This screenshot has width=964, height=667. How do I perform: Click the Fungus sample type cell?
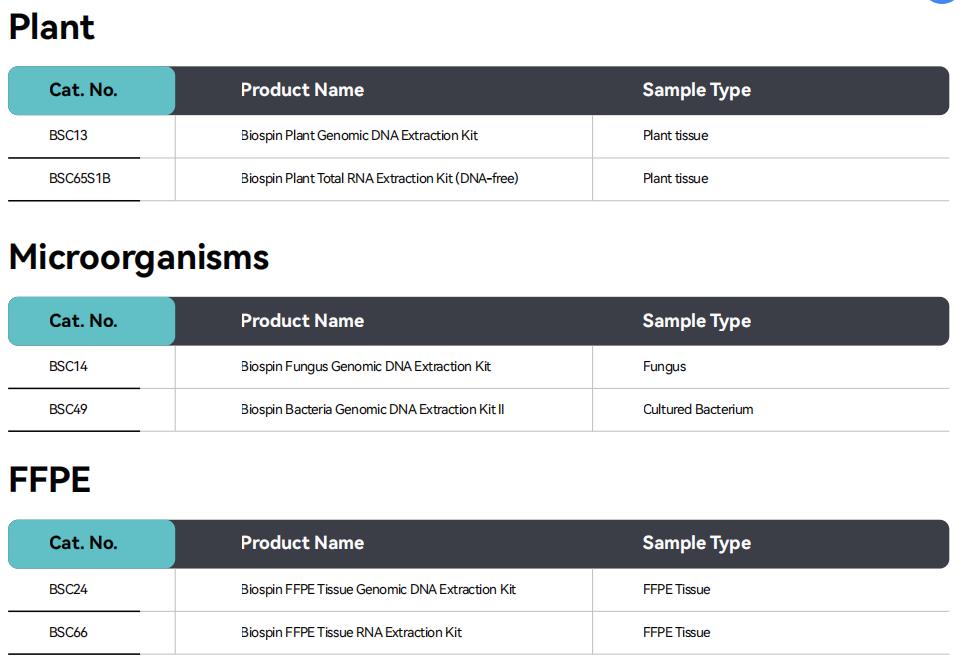click(x=664, y=367)
